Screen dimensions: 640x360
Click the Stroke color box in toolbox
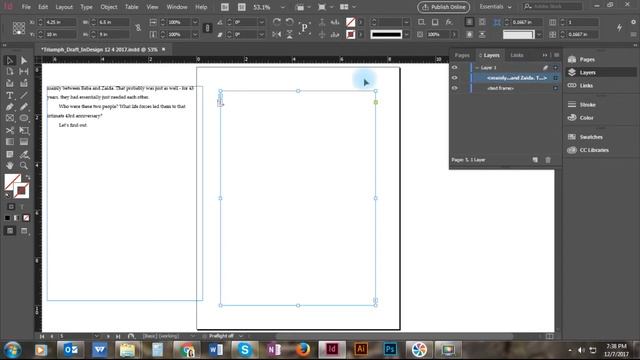pyautogui.click(x=22, y=191)
